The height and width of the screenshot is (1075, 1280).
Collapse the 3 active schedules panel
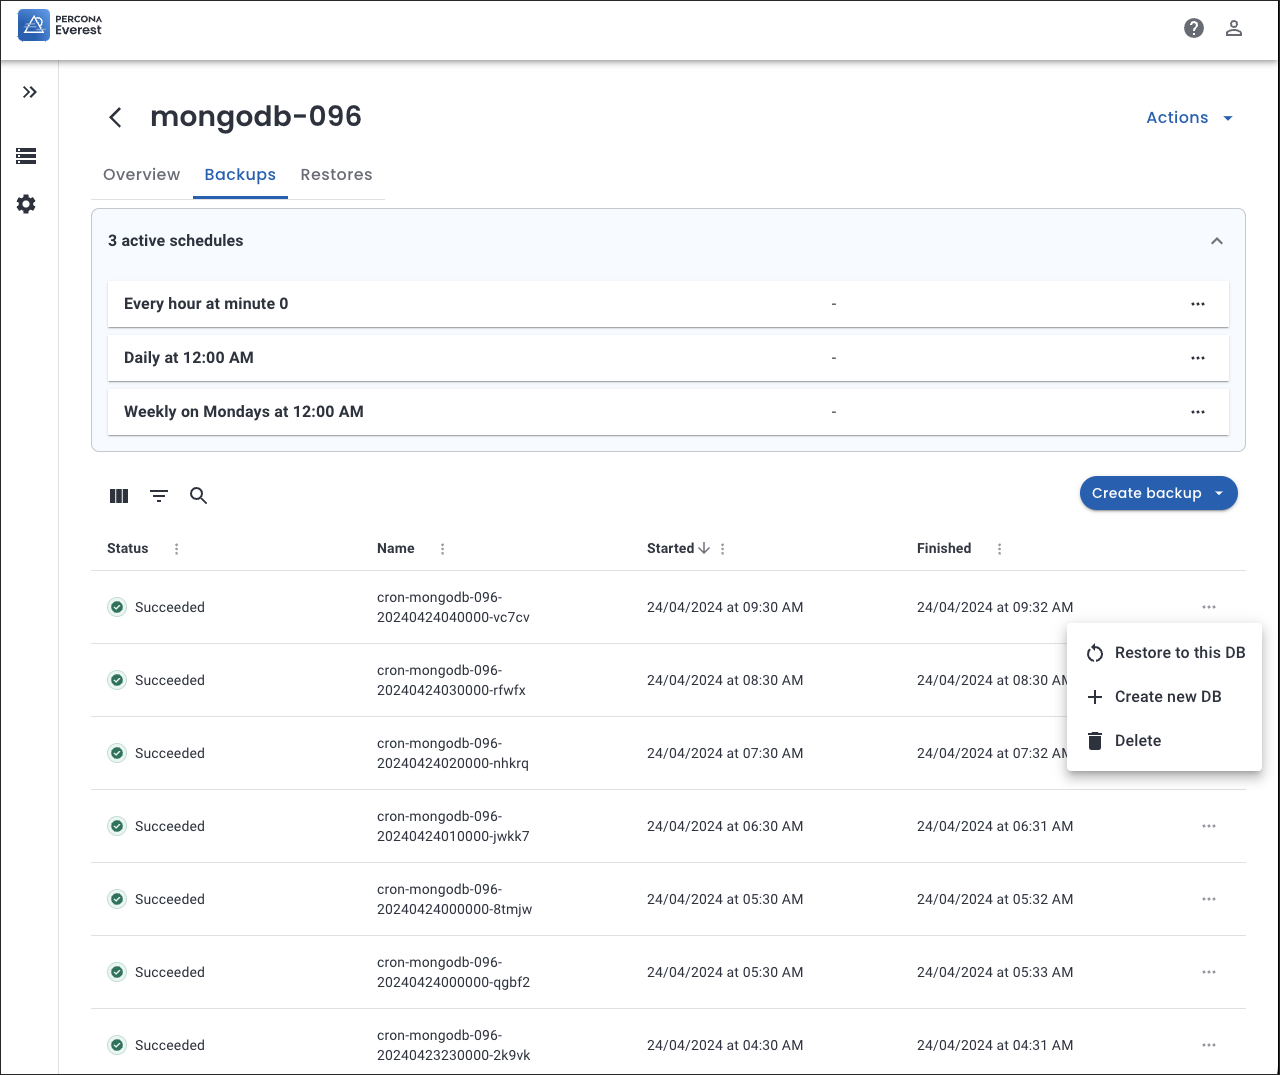1216,241
